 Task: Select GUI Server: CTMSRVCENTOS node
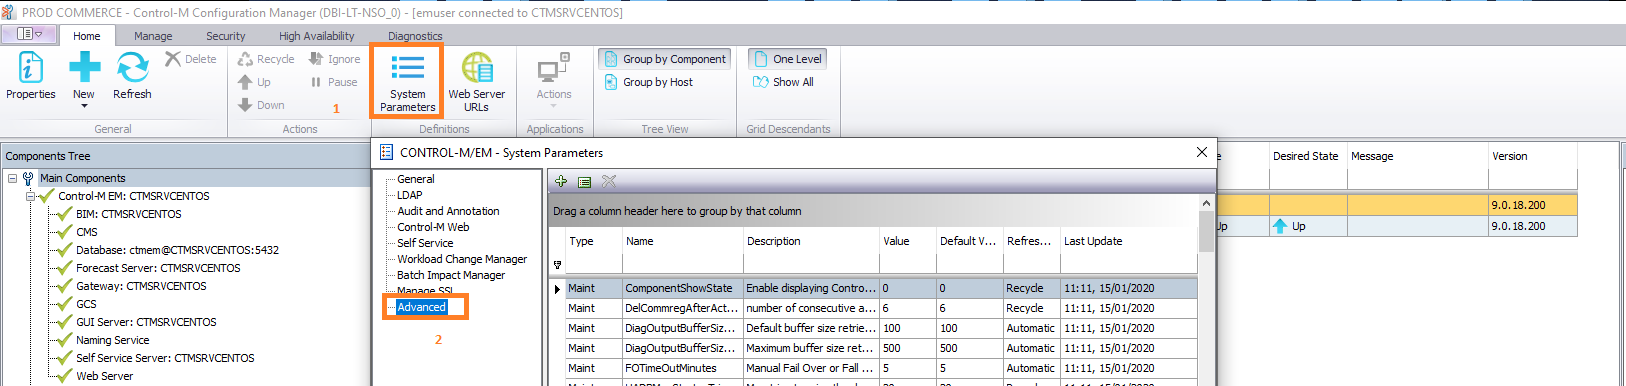click(x=146, y=322)
